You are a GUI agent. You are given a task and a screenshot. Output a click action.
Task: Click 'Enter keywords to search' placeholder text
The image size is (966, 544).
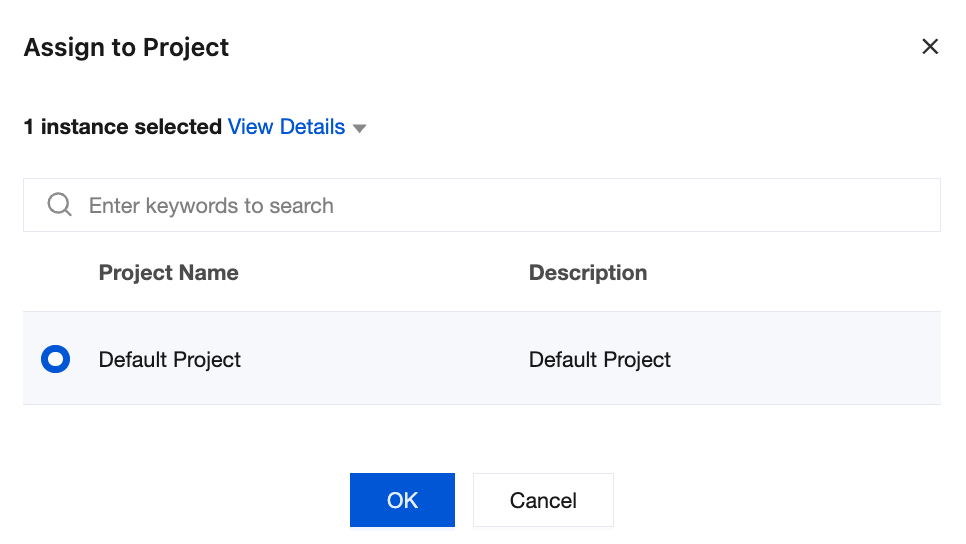[x=211, y=206]
